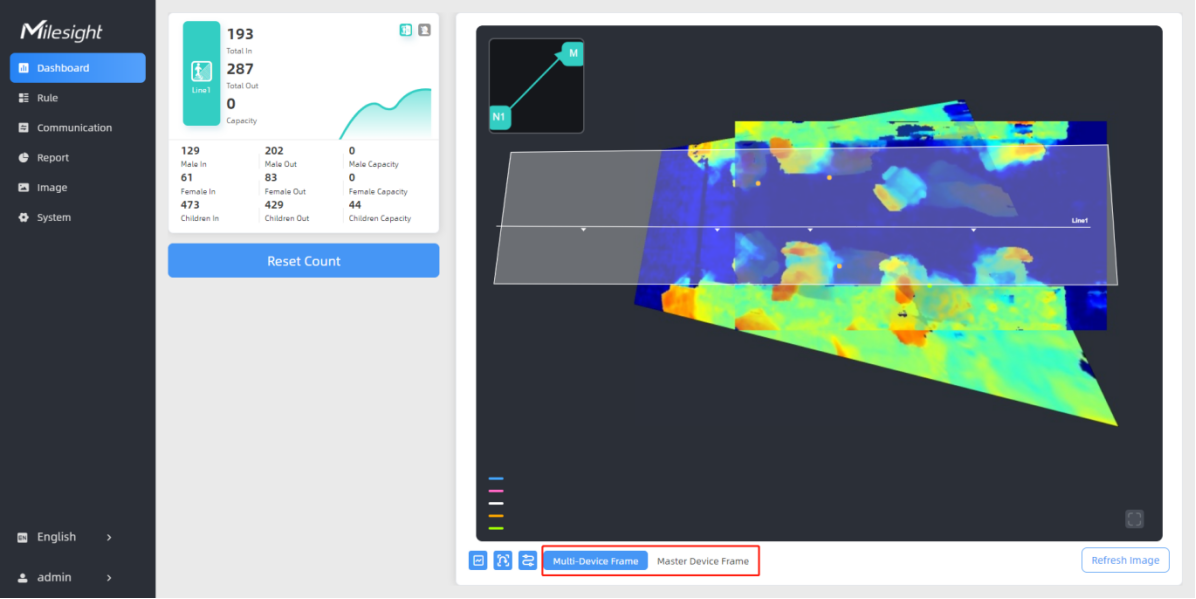Open the System settings page
Image resolution: width=1196 pixels, height=599 pixels.
pos(54,217)
